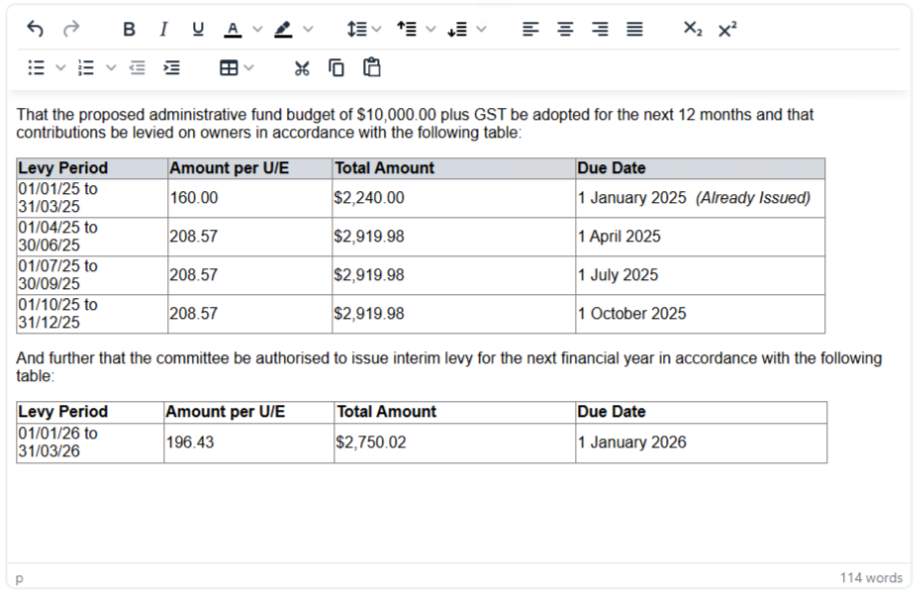Expand spacing after paragraph dropdown arrow
The image size is (917, 594).
481,29
